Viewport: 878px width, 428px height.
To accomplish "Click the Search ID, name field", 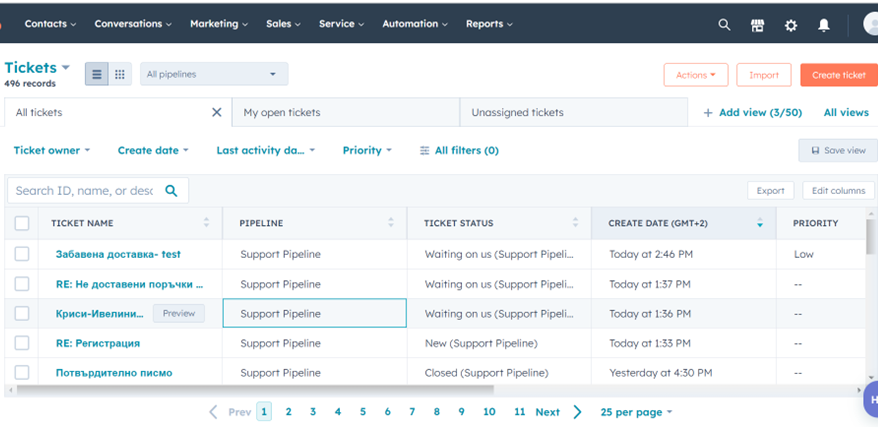I will point(86,191).
